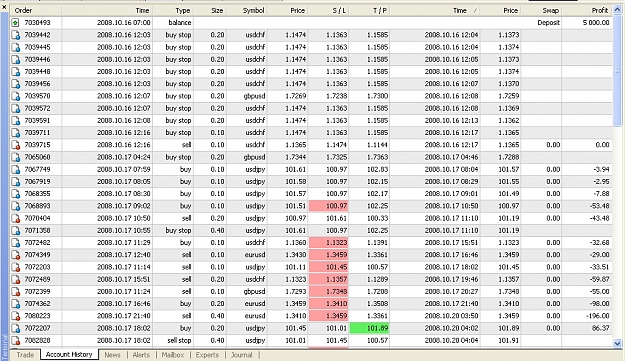The height and width of the screenshot is (361, 625).
Task: Select the eurusd symbol in order 7074349 row
Action: (x=255, y=255)
